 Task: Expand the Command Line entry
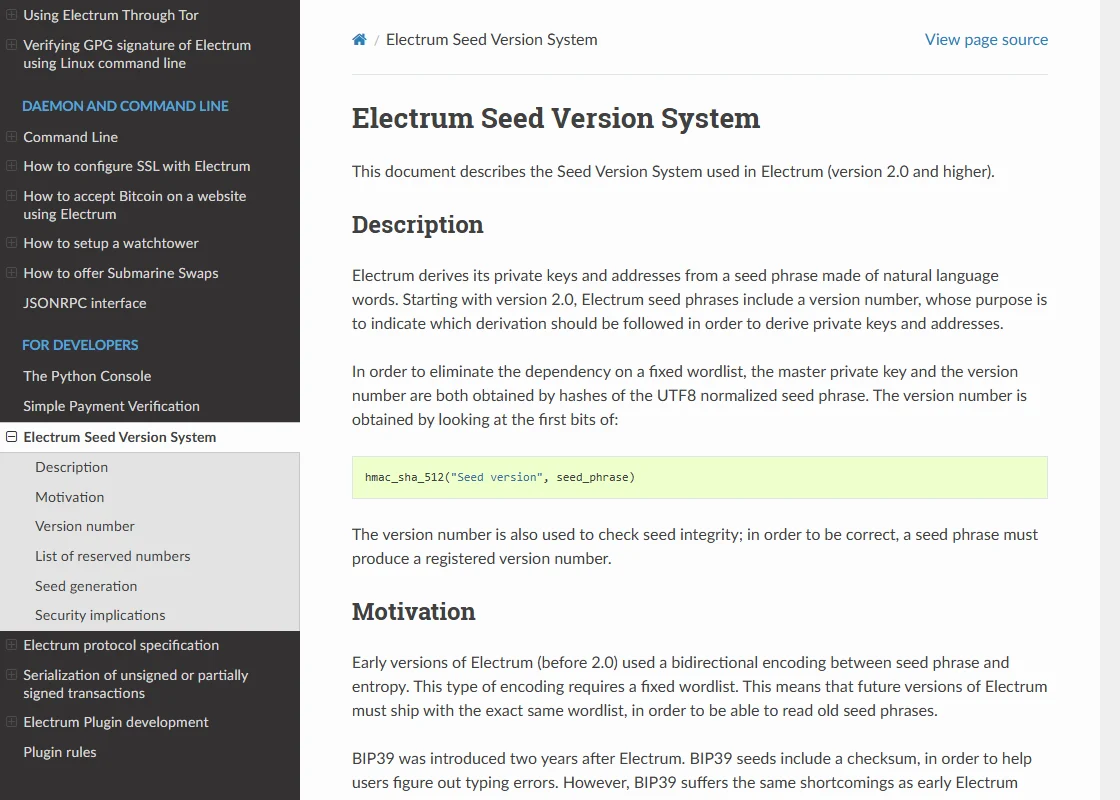pos(11,136)
